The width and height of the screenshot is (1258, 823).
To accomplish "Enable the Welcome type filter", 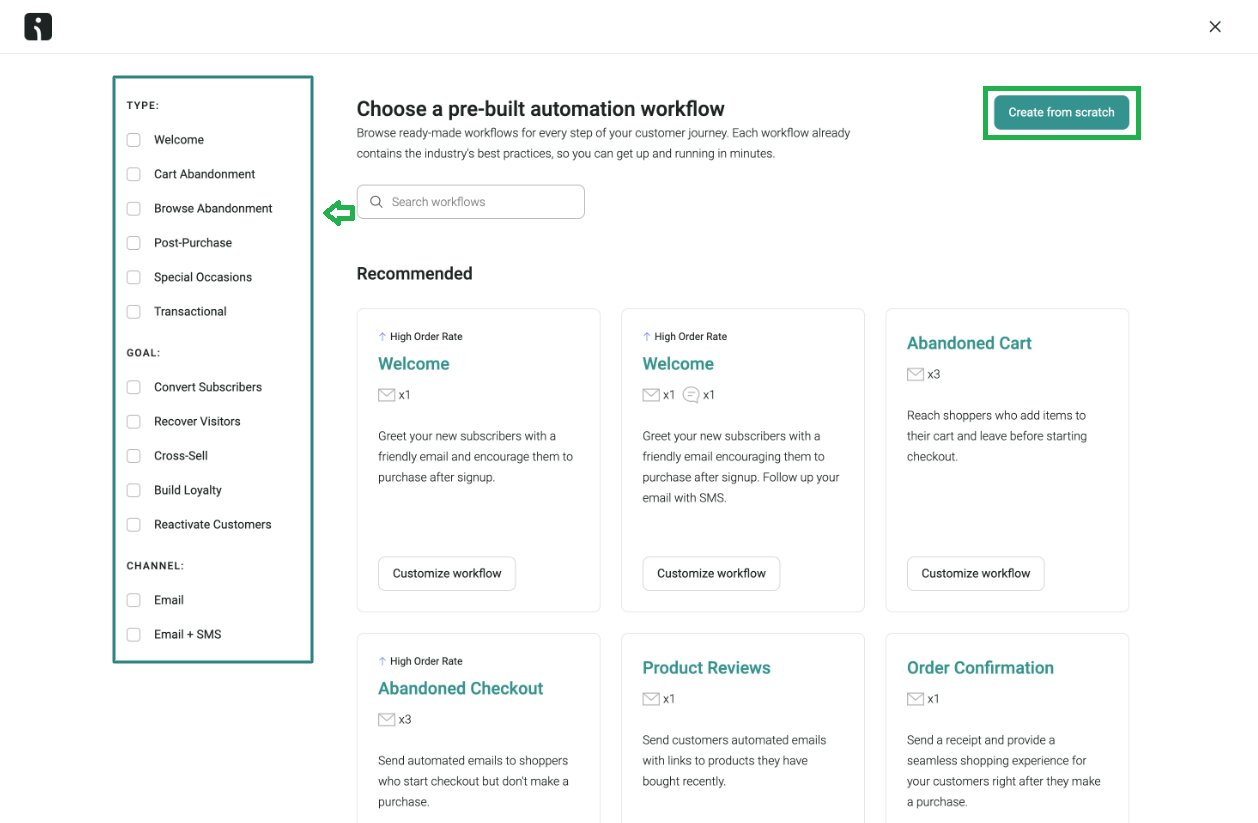I will (x=133, y=140).
